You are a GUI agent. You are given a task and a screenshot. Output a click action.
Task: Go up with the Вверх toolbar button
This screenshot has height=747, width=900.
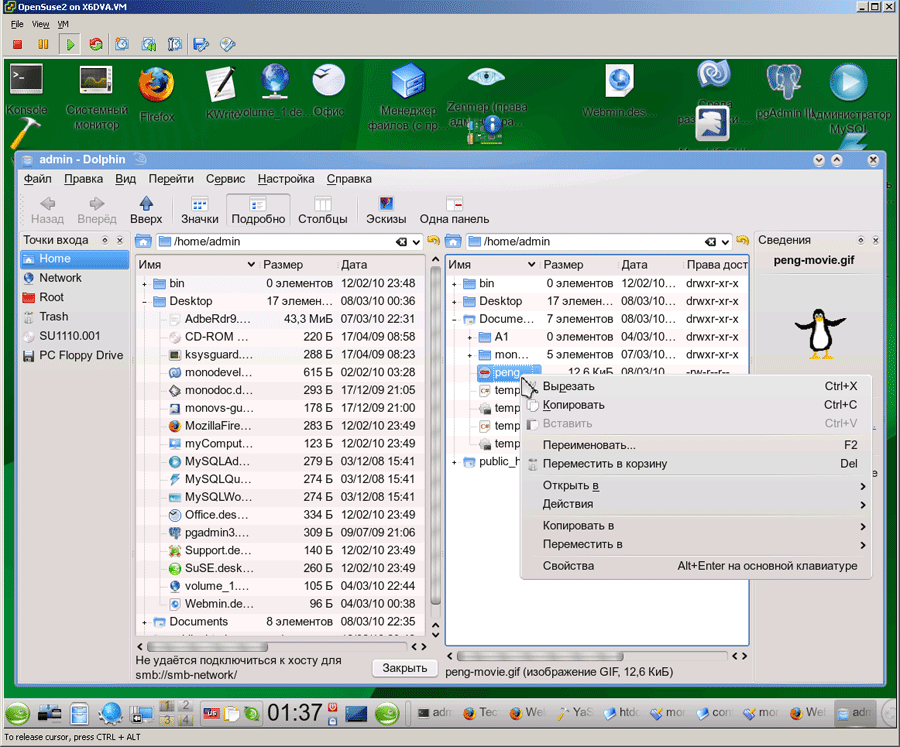146,210
